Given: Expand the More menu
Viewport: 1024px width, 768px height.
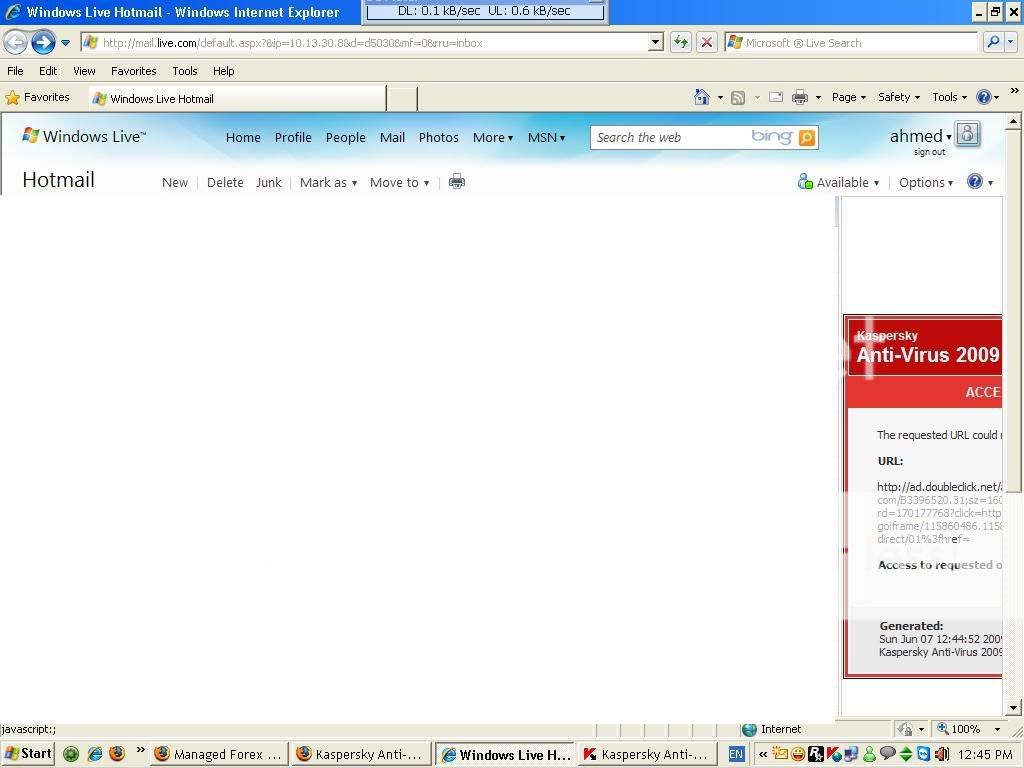Looking at the screenshot, I should (493, 137).
